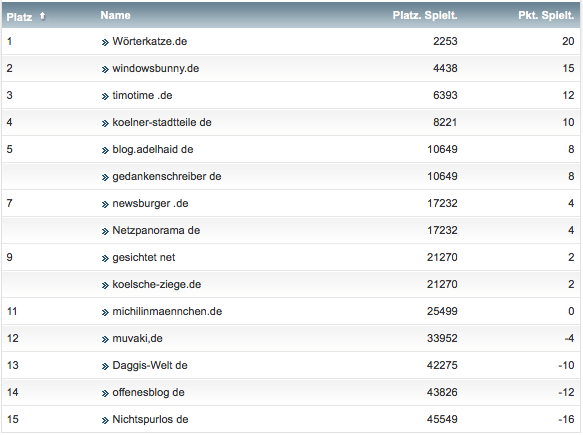Viewport: 583px width, 435px height.
Task: Select the value 25499 in michilinmaennchen.de row
Action: click(442, 311)
